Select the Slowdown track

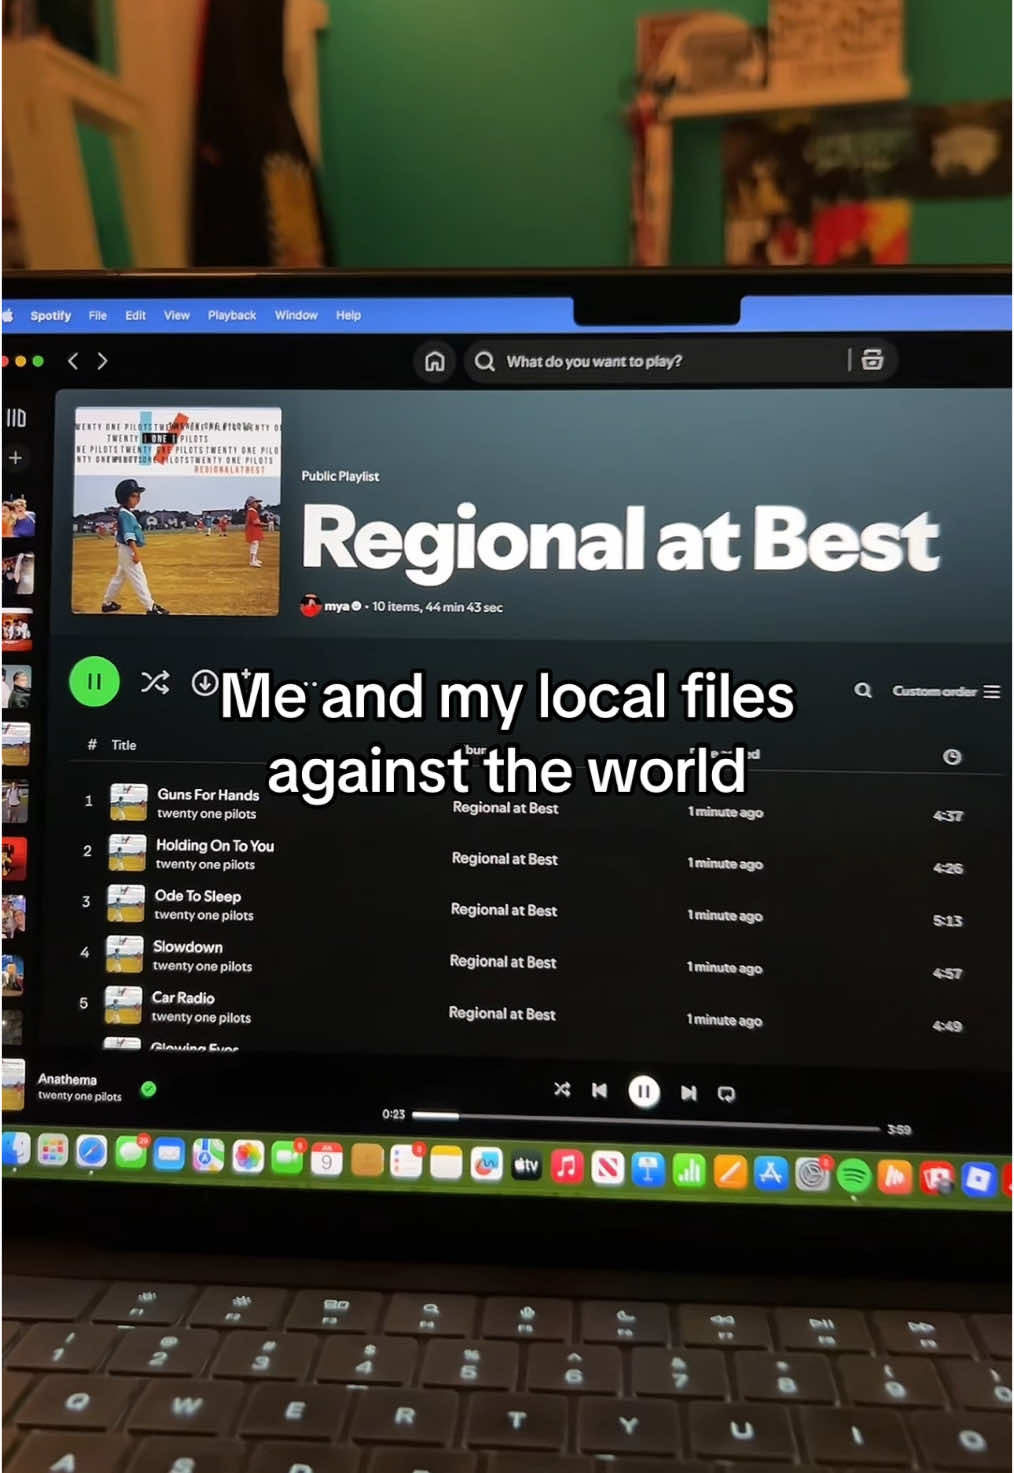tap(188, 946)
